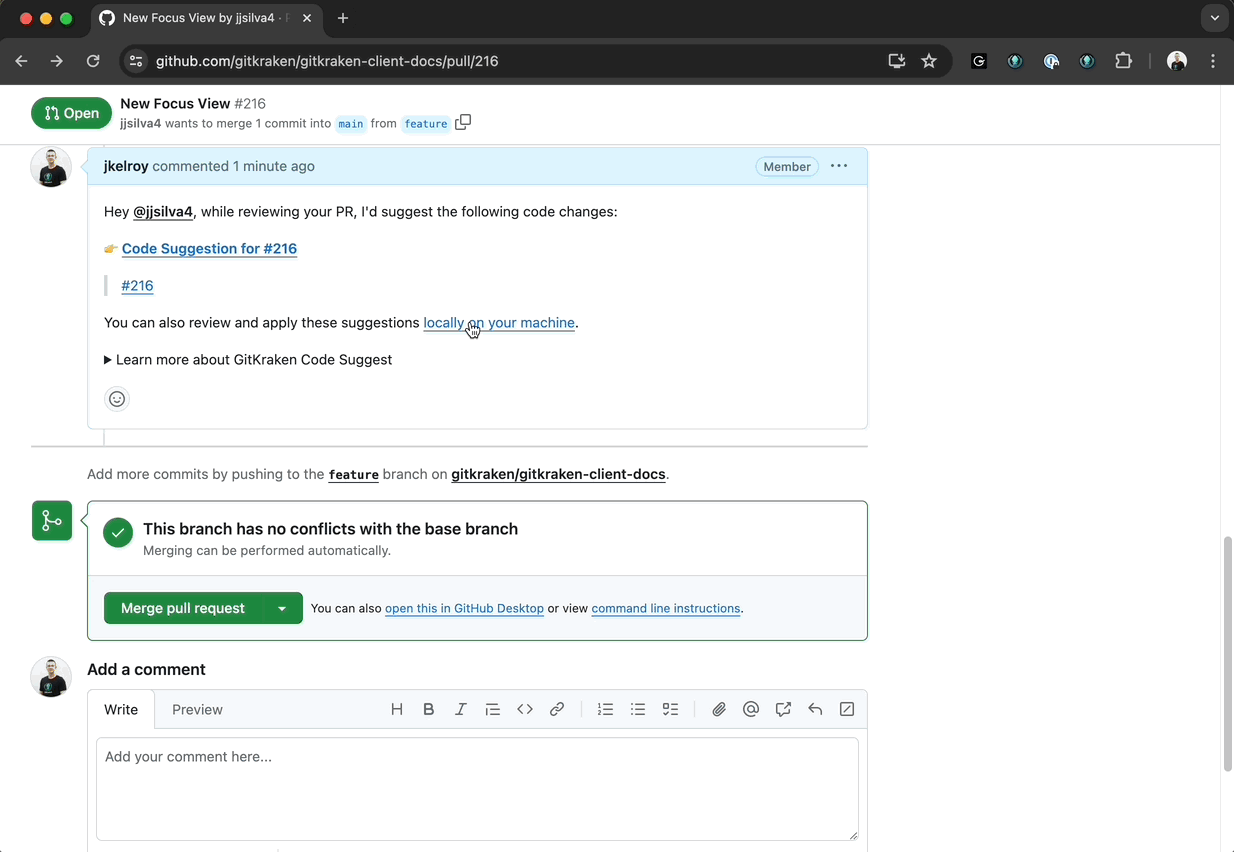1234x852 pixels.
Task: View command line instructions link
Action: pyautogui.click(x=666, y=608)
